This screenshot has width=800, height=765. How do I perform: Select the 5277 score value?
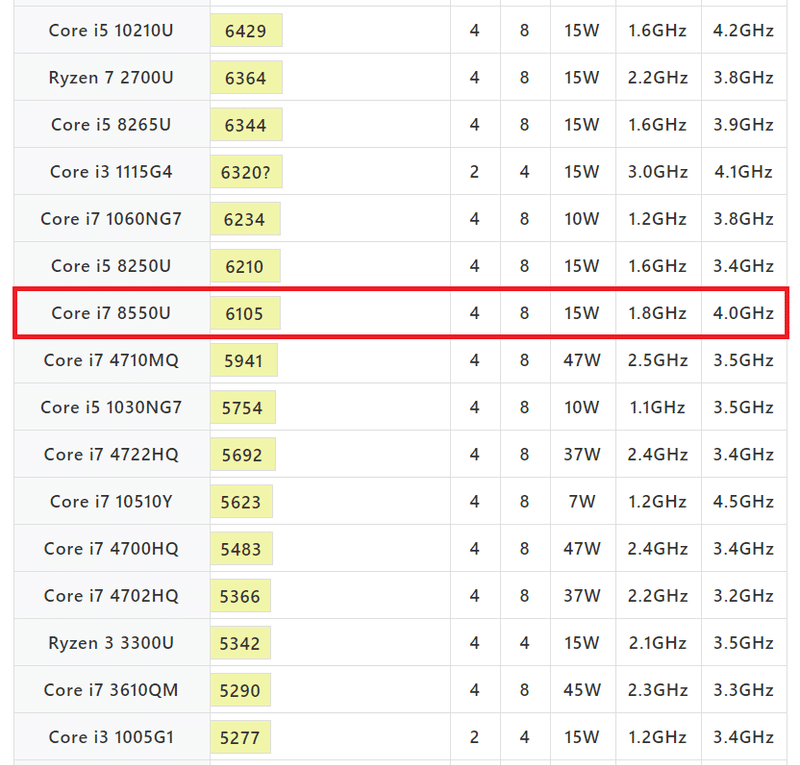pyautogui.click(x=240, y=737)
